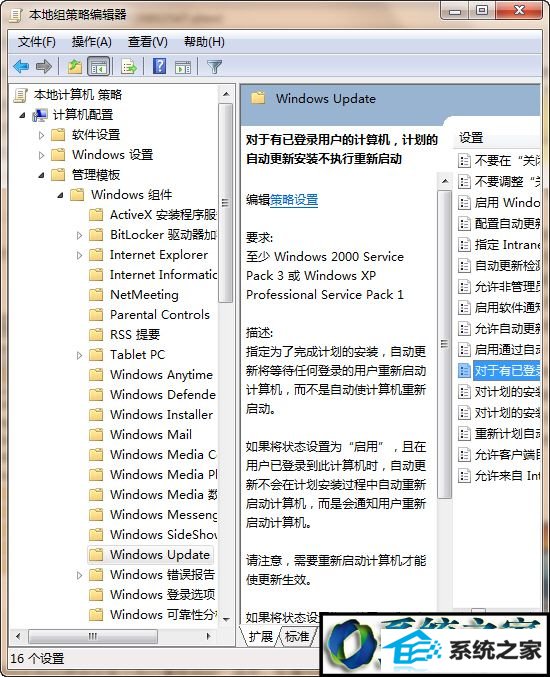Select the ActiveX 安装程序服务 folder

(x=163, y=215)
